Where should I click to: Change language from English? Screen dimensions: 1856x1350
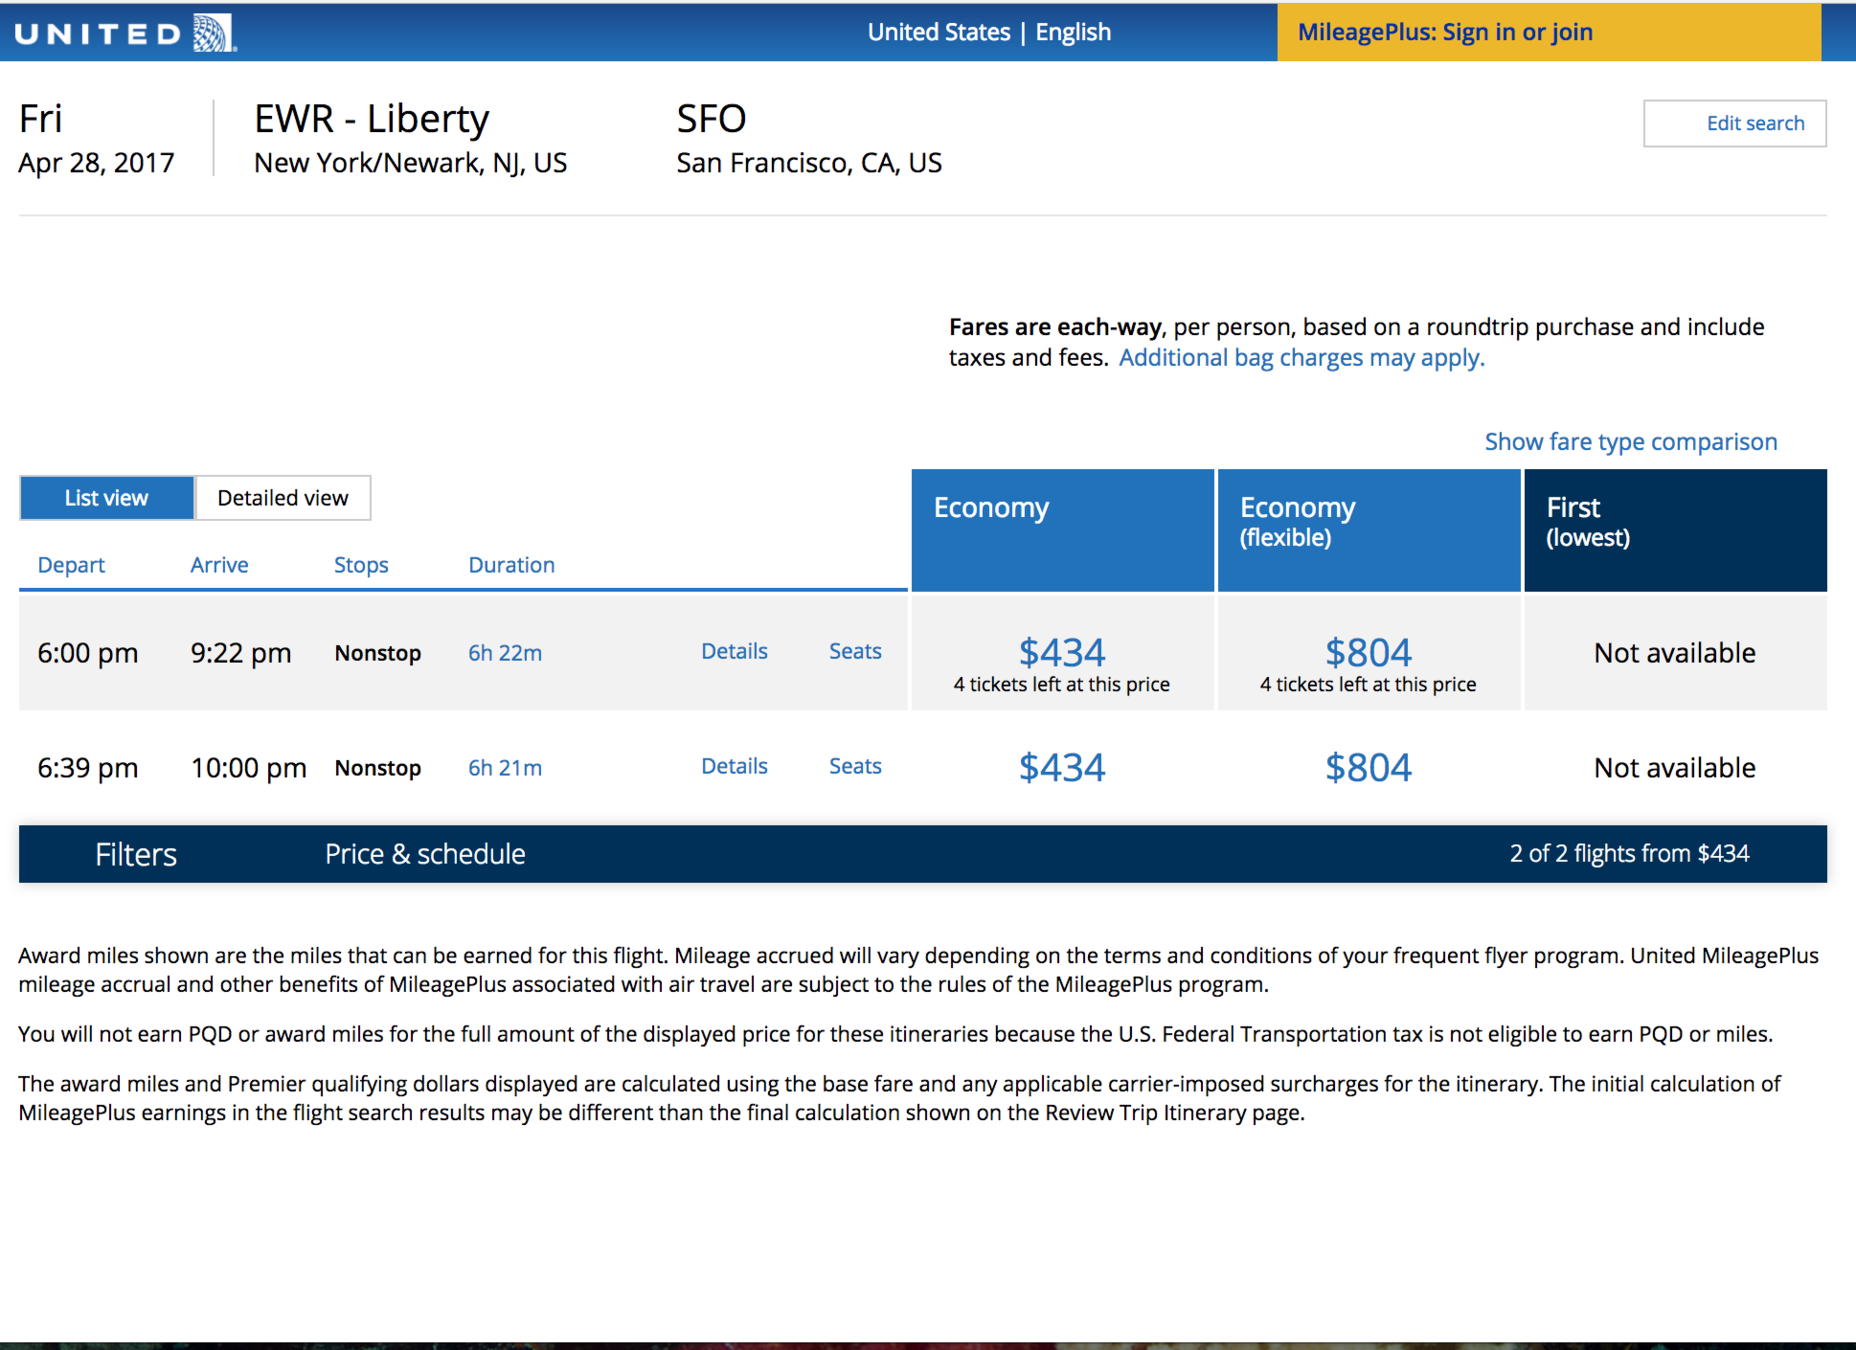click(1073, 32)
